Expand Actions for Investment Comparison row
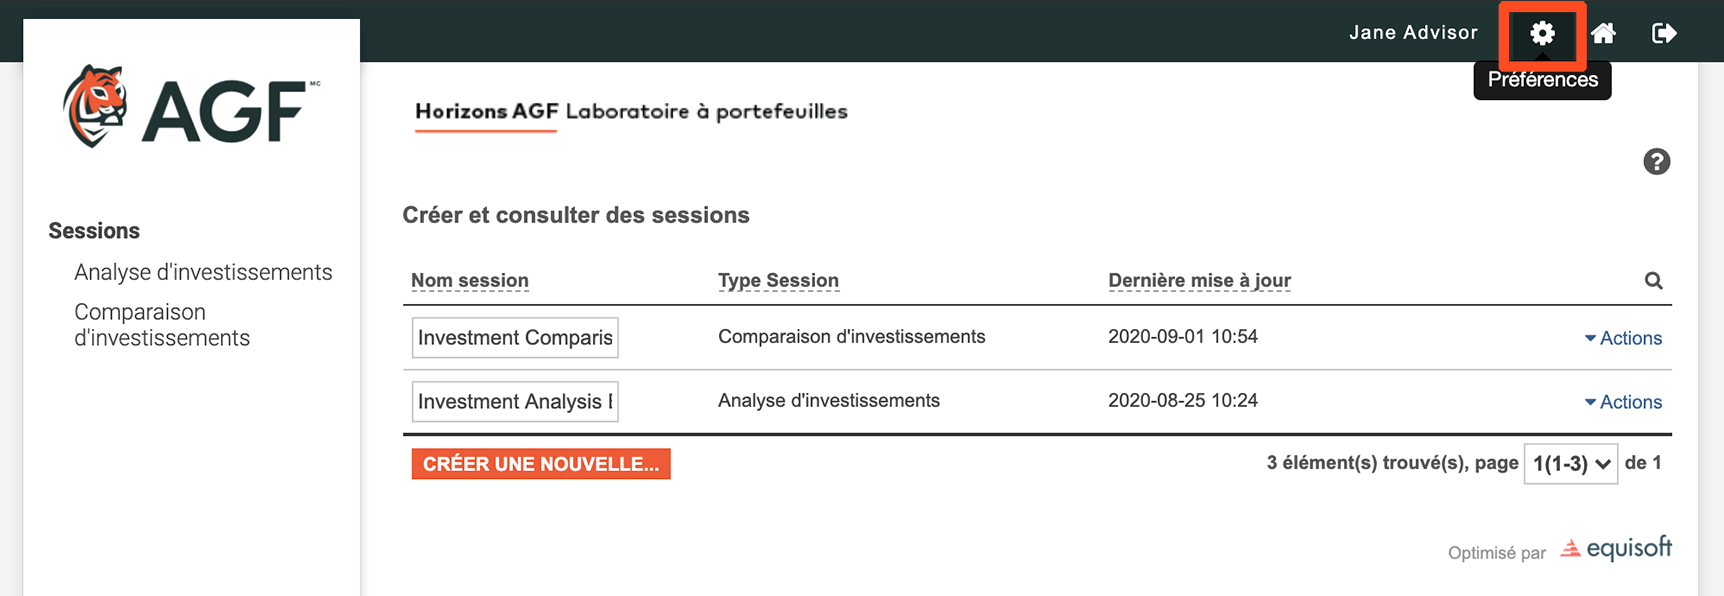 point(1623,338)
